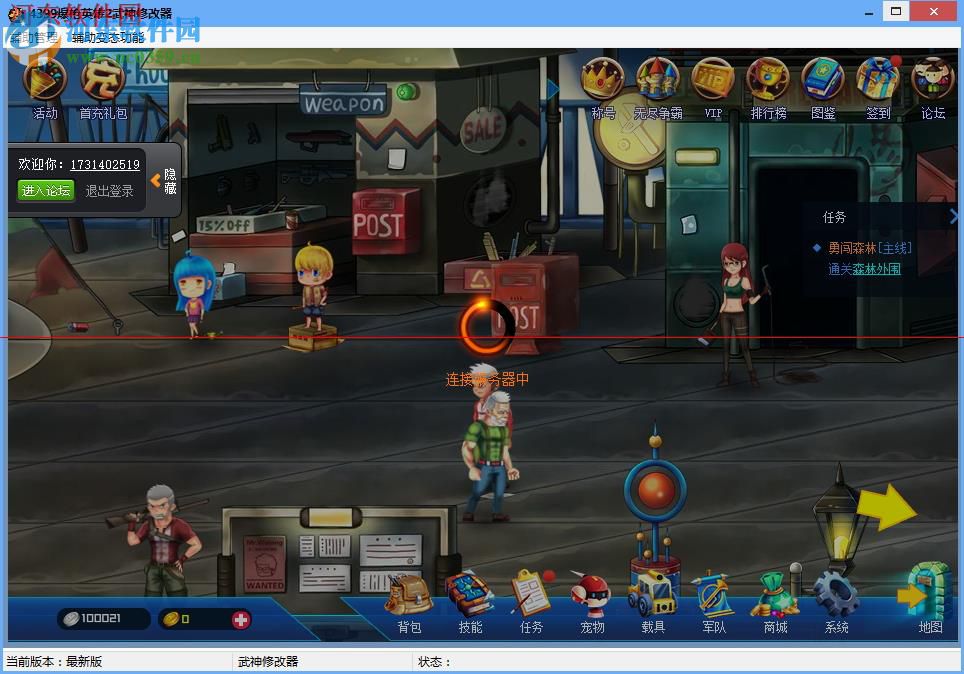Open the 签到 gift box sign-in icon
The image size is (964, 674).
[878, 87]
